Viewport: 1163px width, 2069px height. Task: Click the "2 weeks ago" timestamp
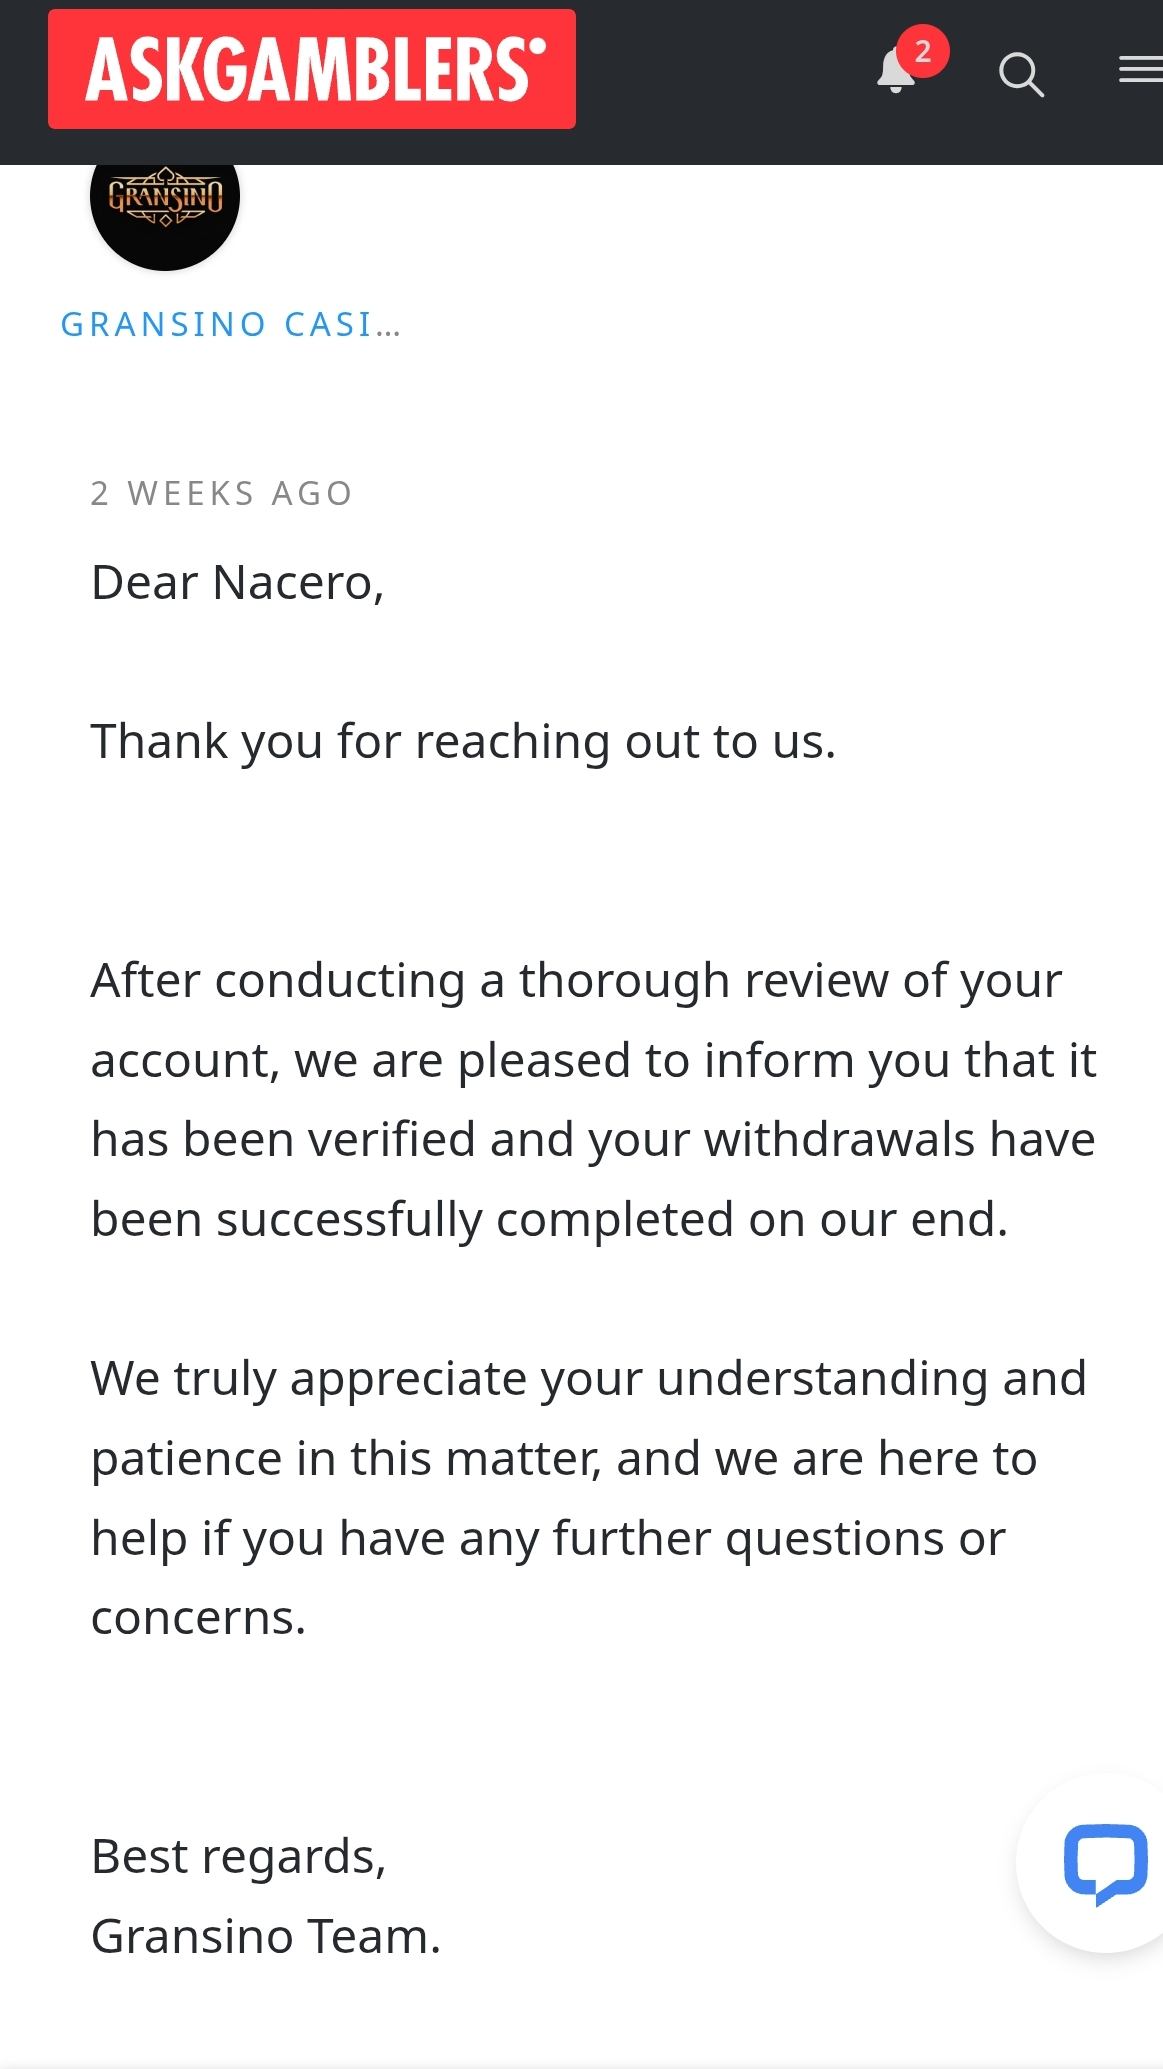[x=221, y=494]
